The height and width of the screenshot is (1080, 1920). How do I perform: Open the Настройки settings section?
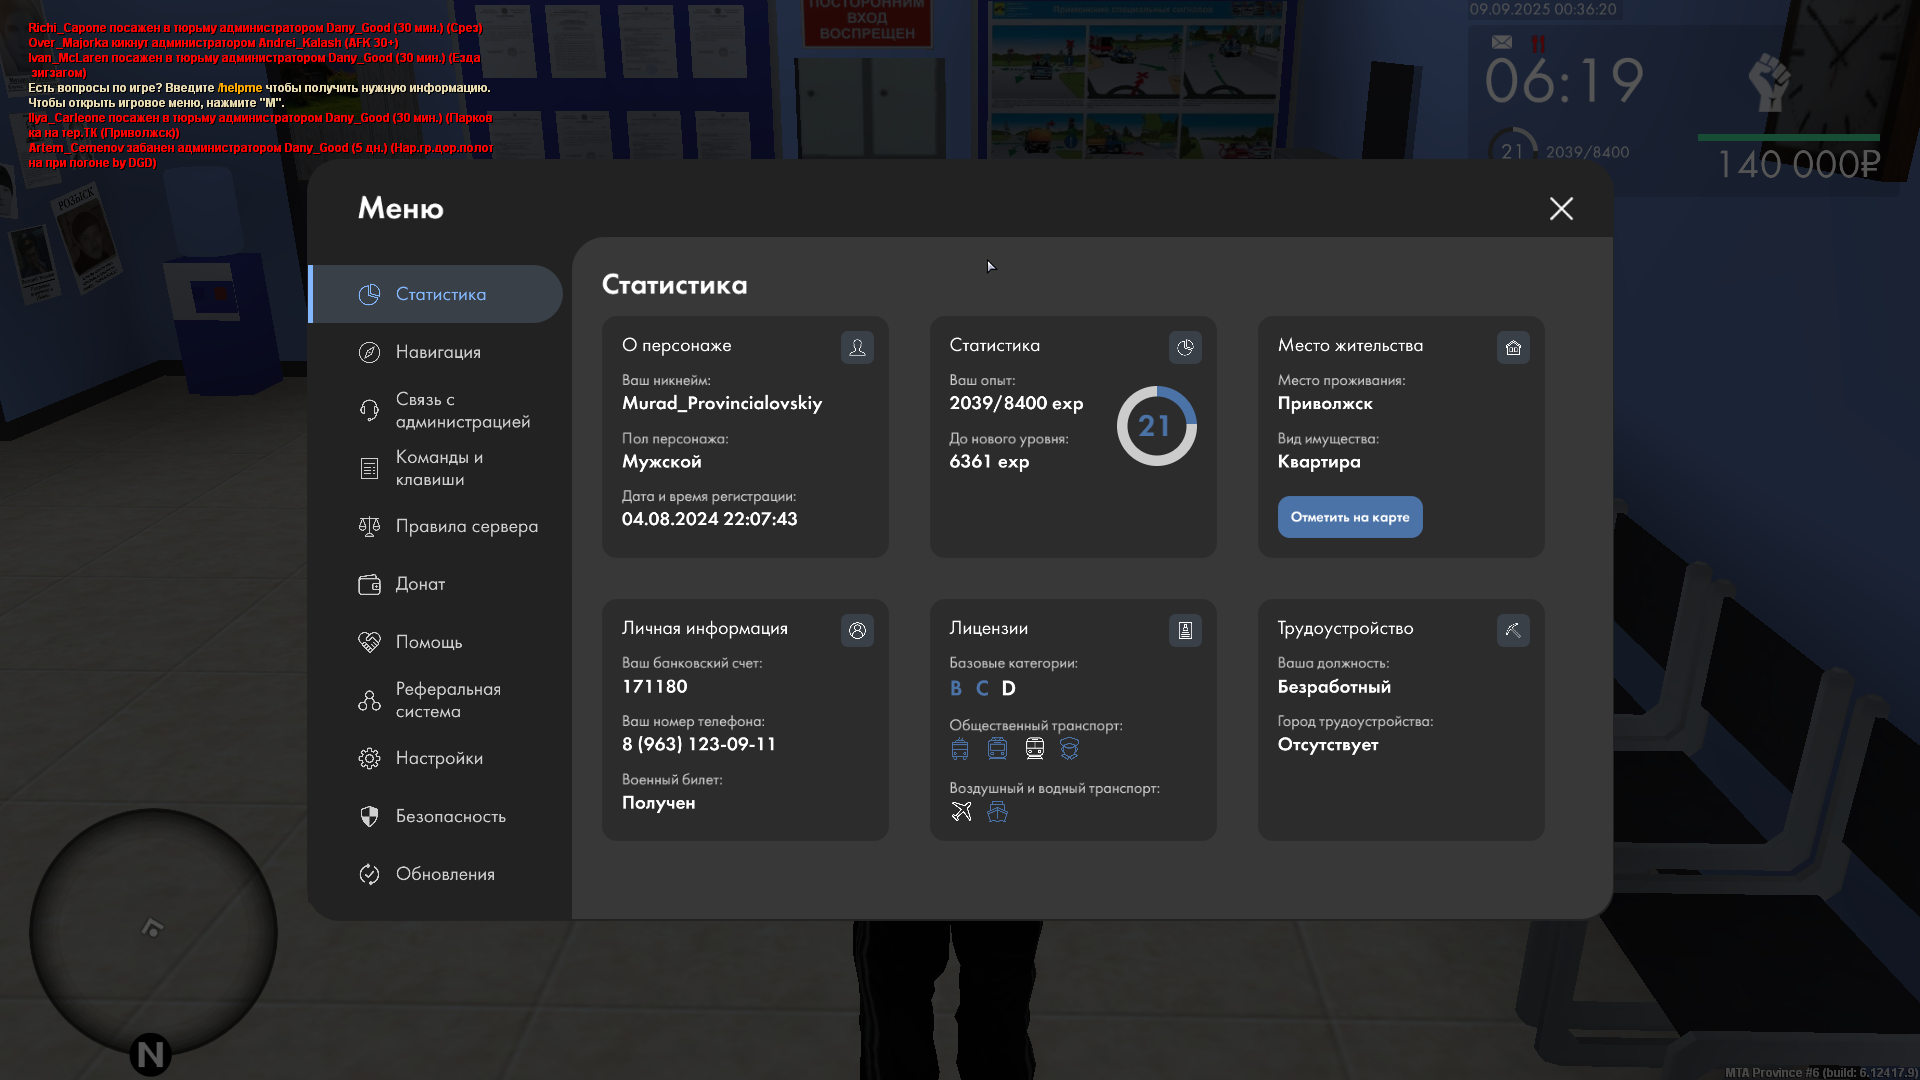tap(438, 758)
